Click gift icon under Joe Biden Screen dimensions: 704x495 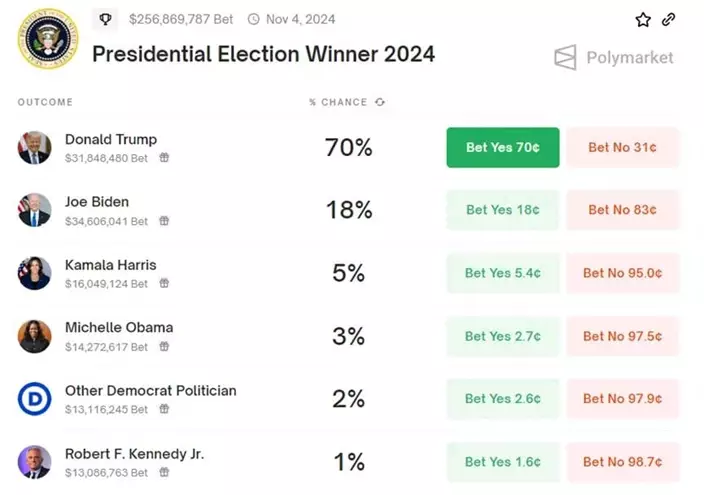[164, 221]
